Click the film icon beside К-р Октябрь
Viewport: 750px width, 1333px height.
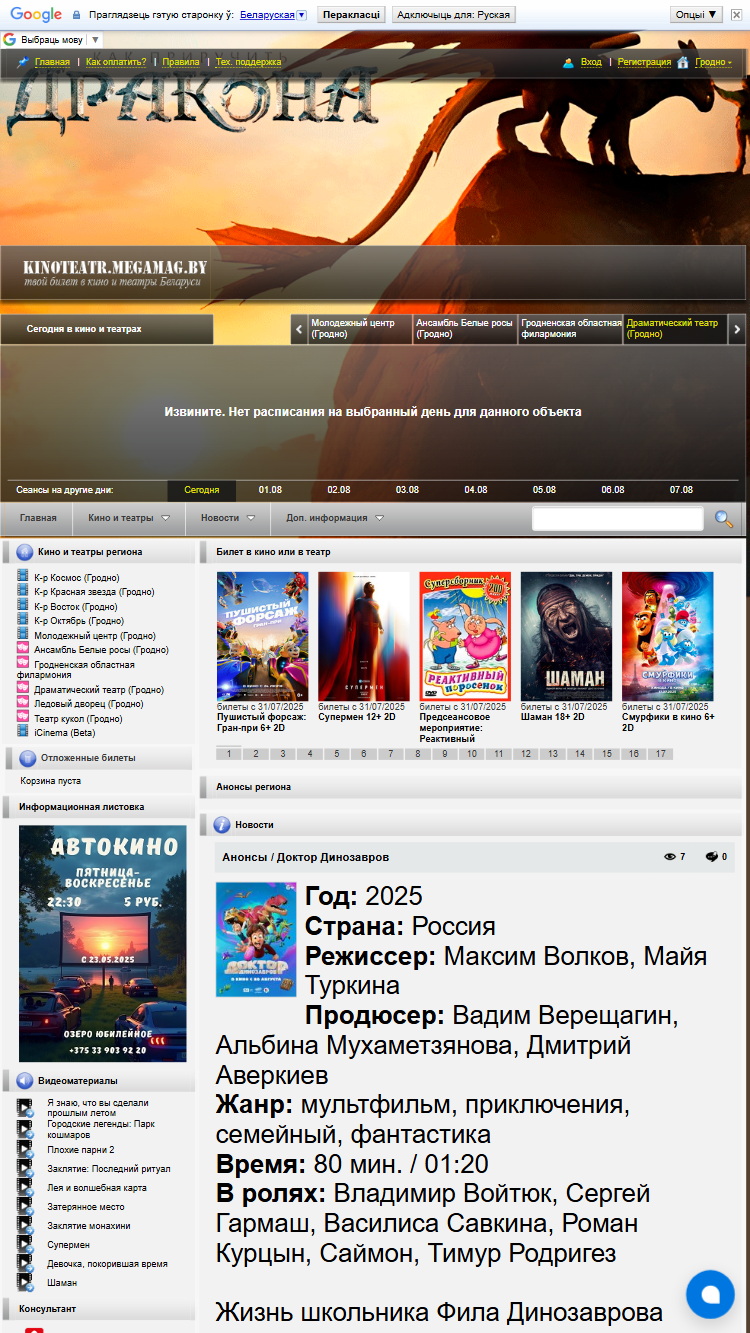(x=23, y=620)
